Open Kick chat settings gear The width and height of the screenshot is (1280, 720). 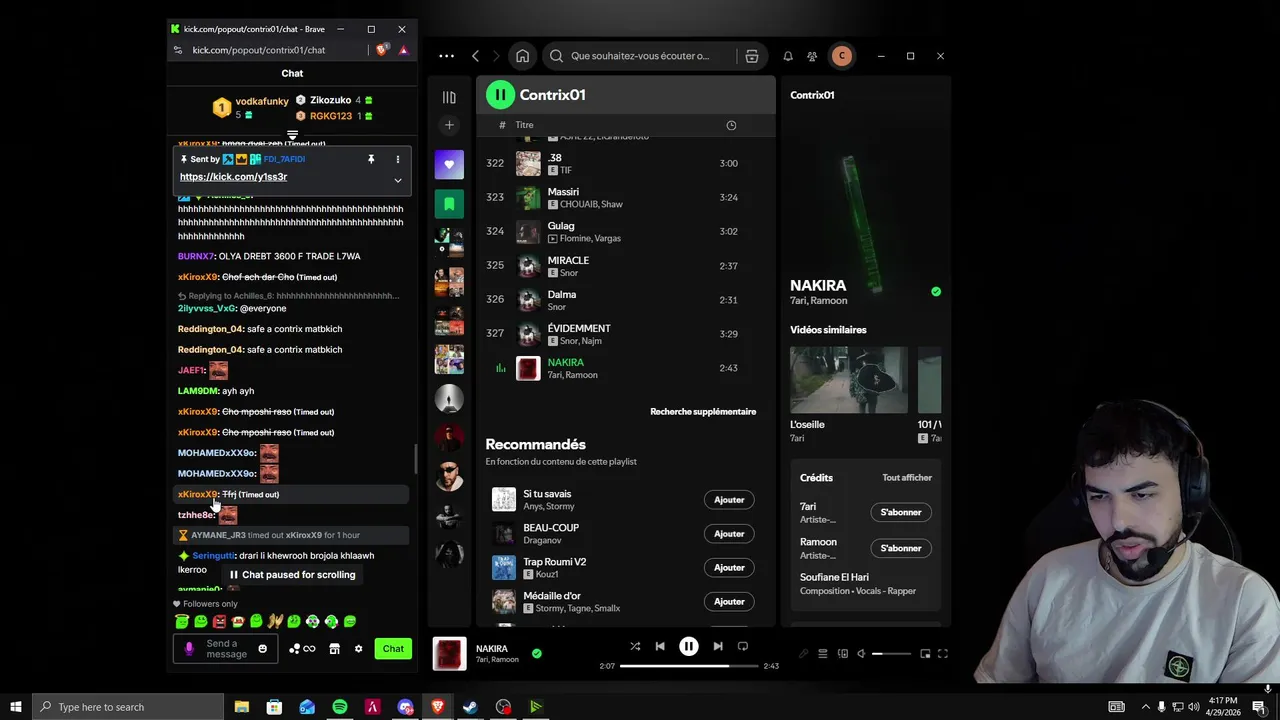coord(358,649)
